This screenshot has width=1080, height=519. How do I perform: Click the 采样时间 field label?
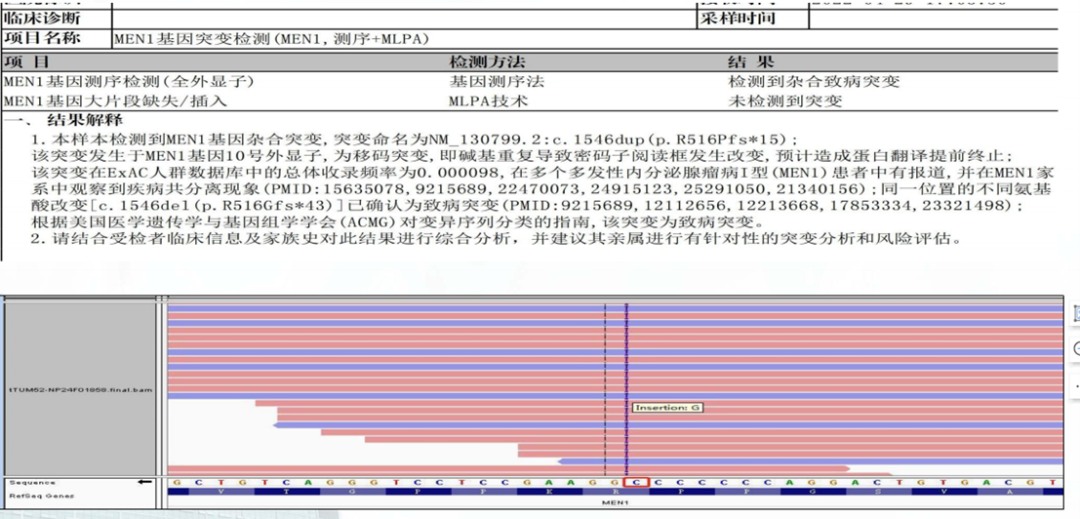(x=737, y=18)
